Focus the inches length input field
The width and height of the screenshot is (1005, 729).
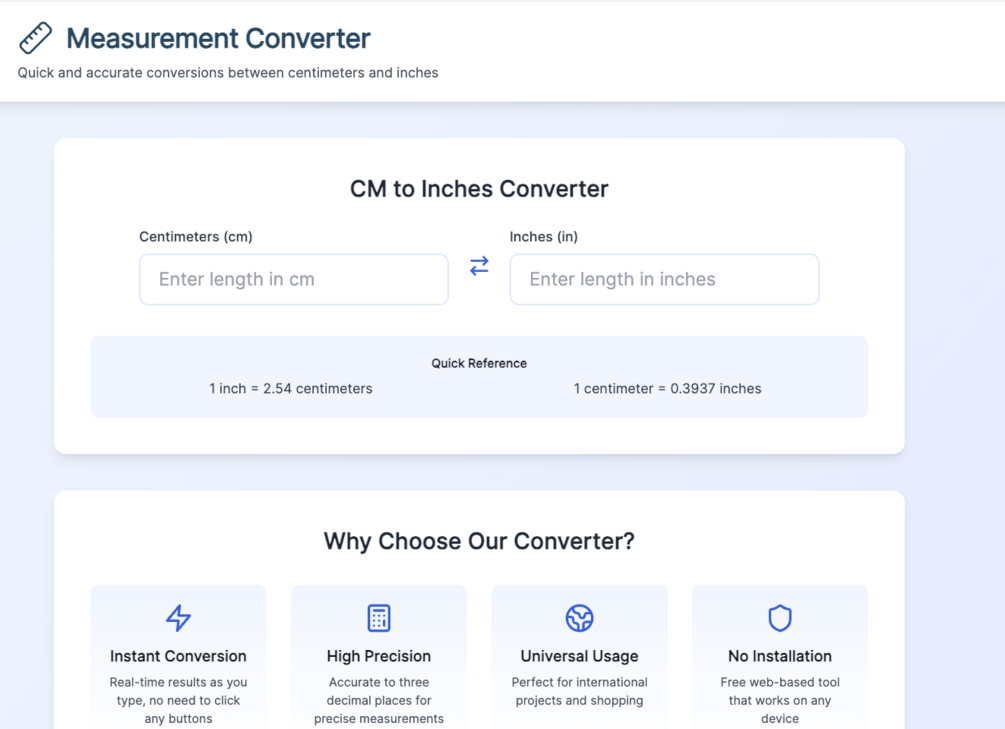664,279
